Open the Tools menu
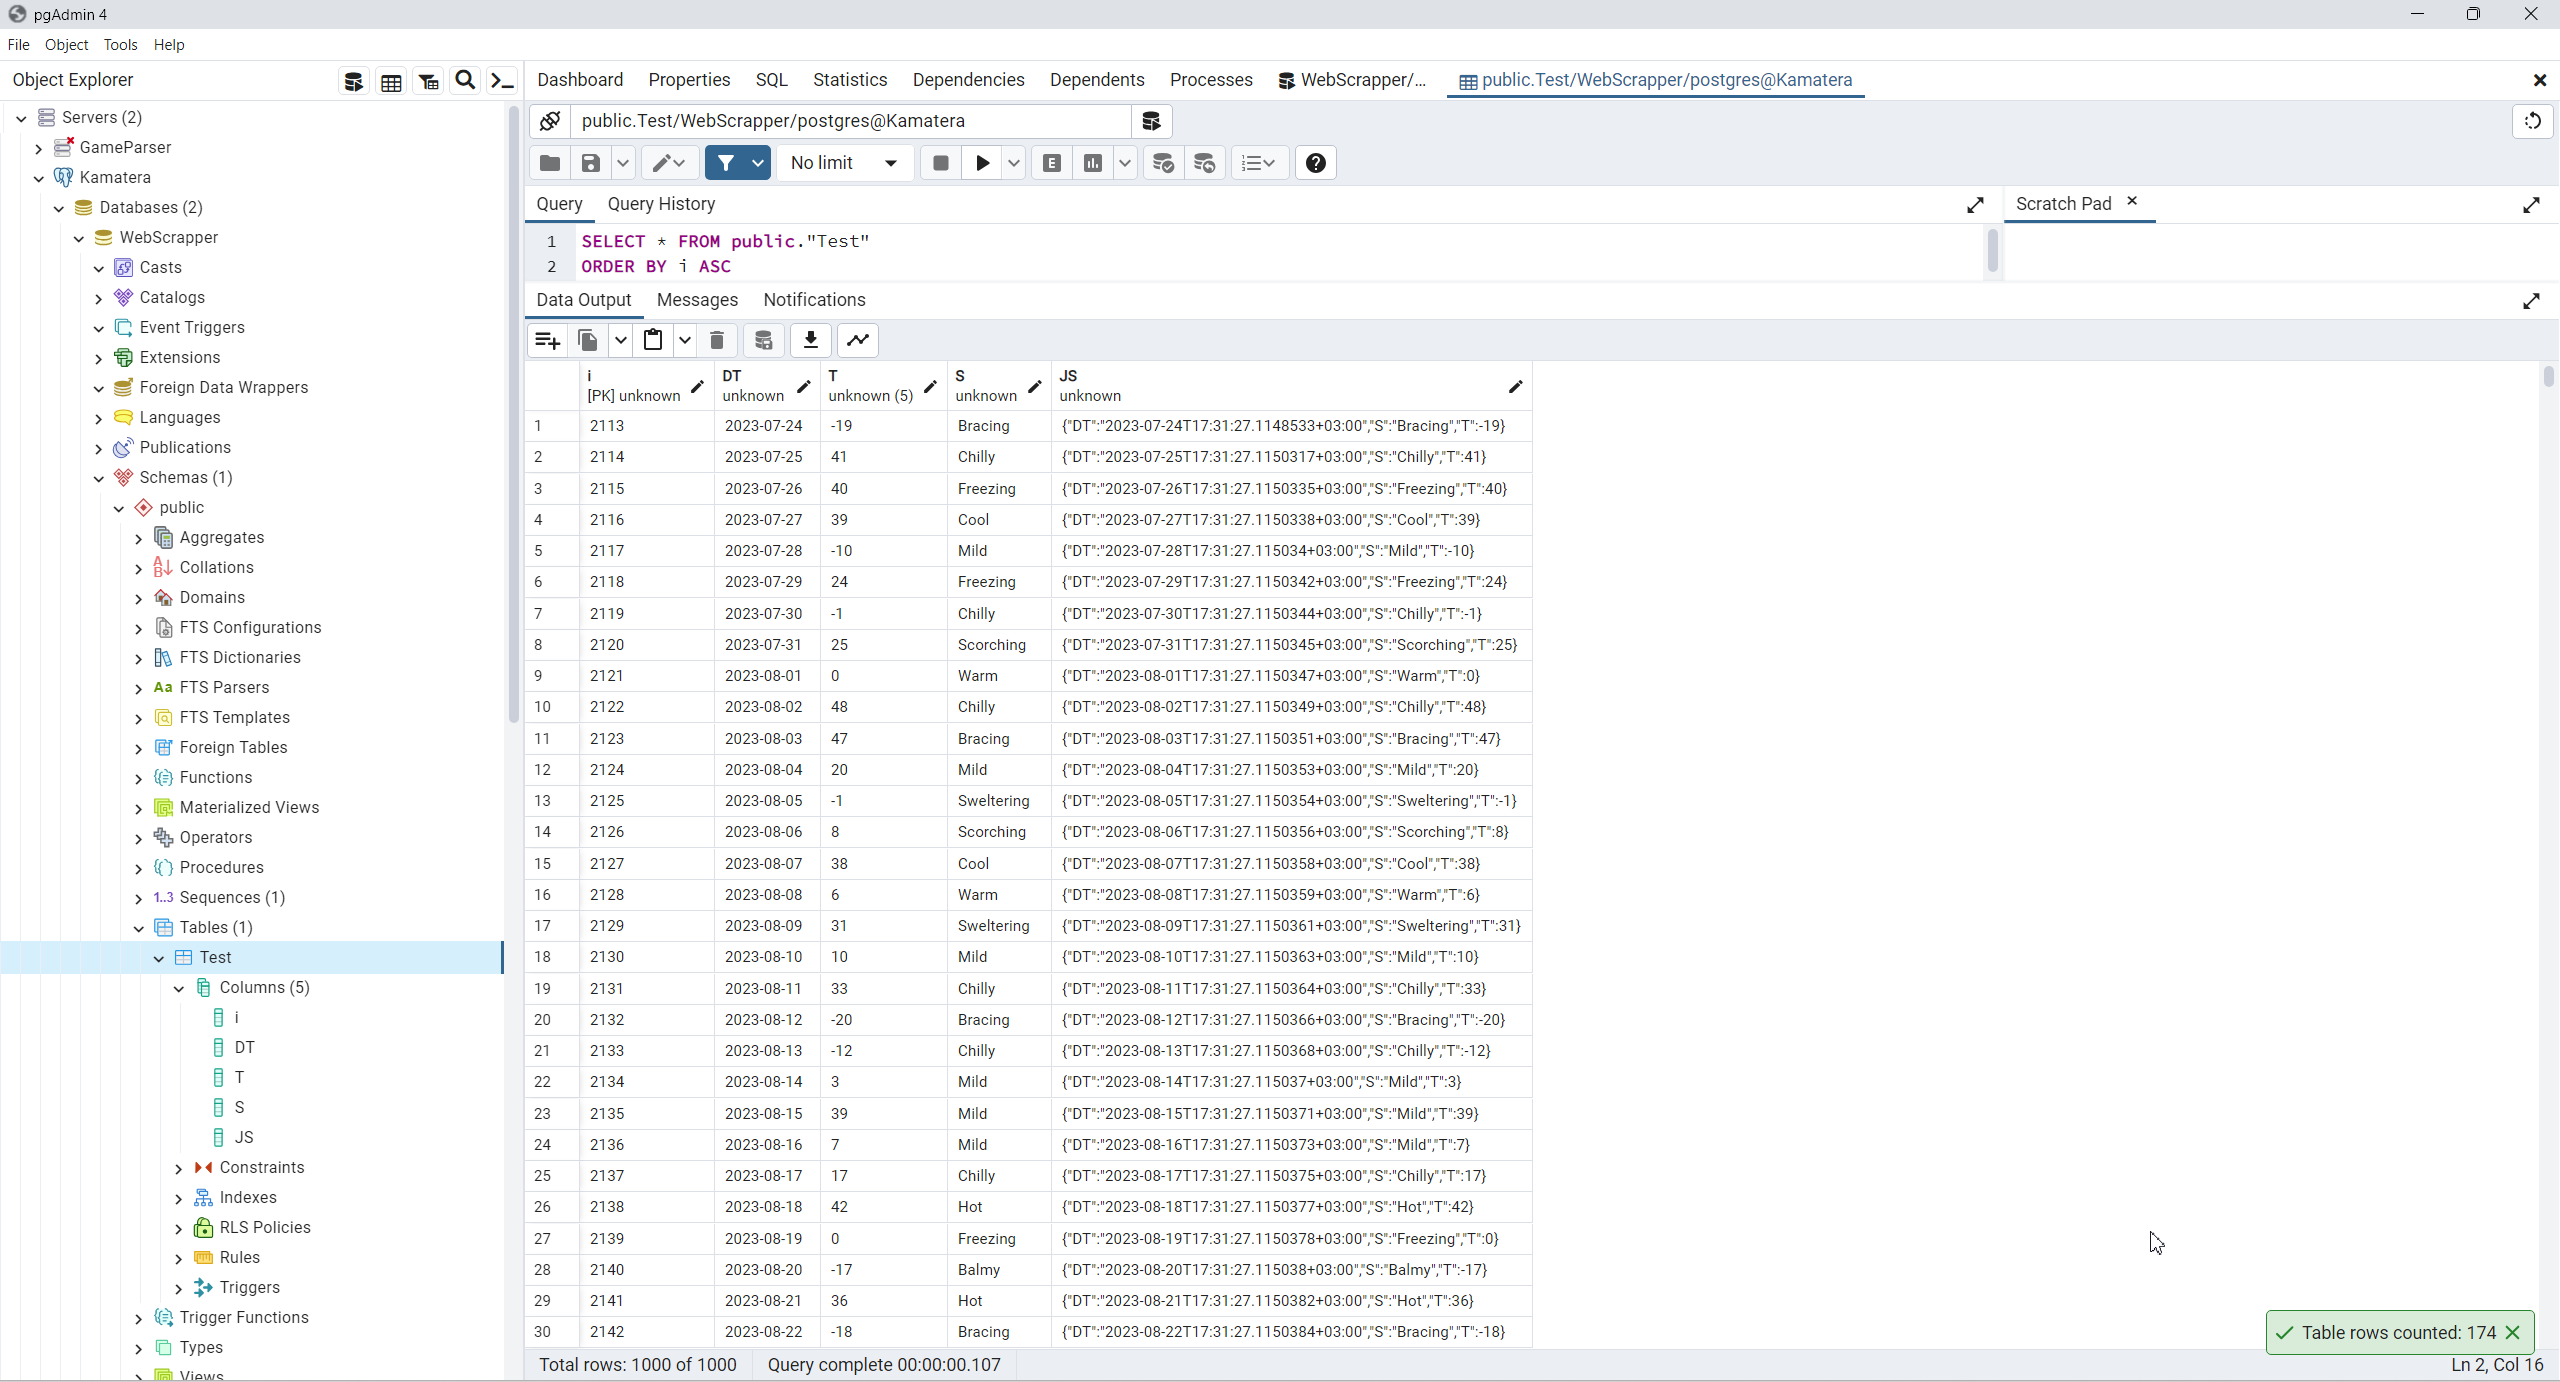The image size is (2560, 1382). pos(120,45)
